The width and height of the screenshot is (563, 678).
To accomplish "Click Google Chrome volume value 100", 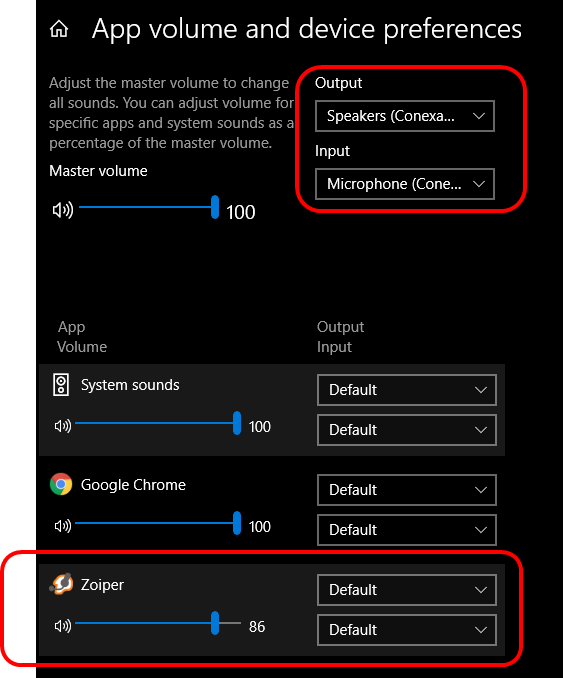I will coord(259,527).
